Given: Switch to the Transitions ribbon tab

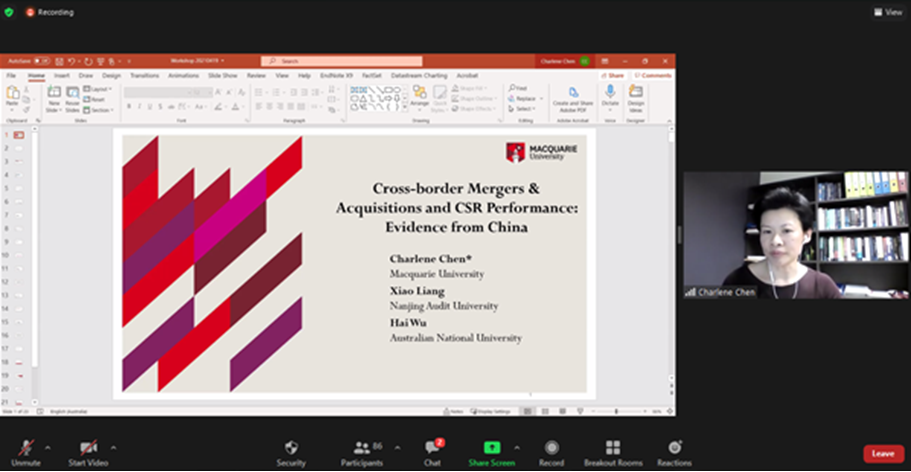Looking at the screenshot, I should point(144,75).
